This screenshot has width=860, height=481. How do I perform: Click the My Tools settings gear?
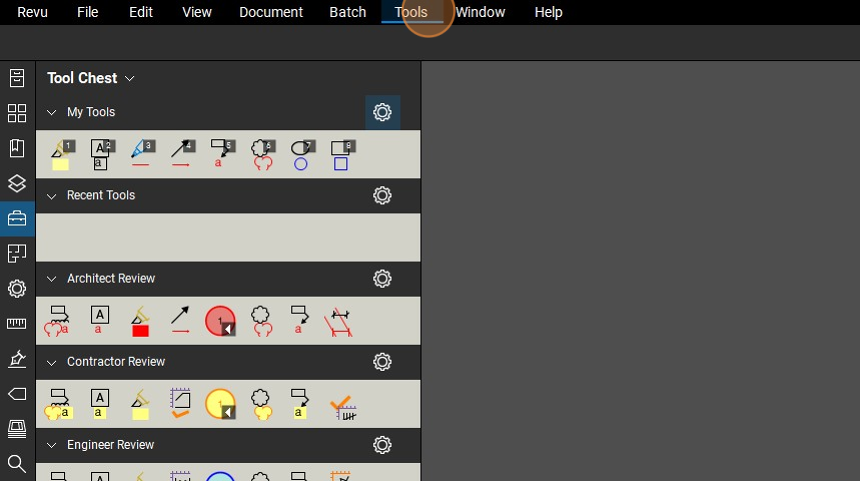tap(382, 113)
